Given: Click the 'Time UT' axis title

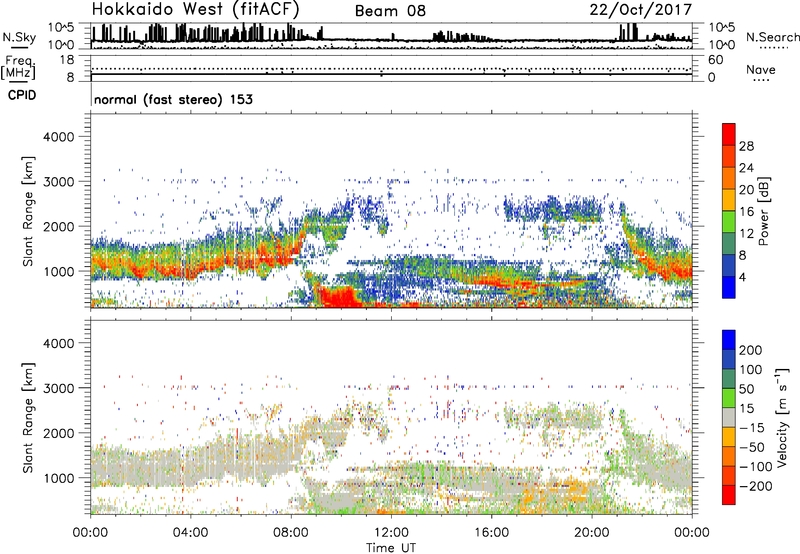Looking at the screenshot, I should (x=391, y=548).
